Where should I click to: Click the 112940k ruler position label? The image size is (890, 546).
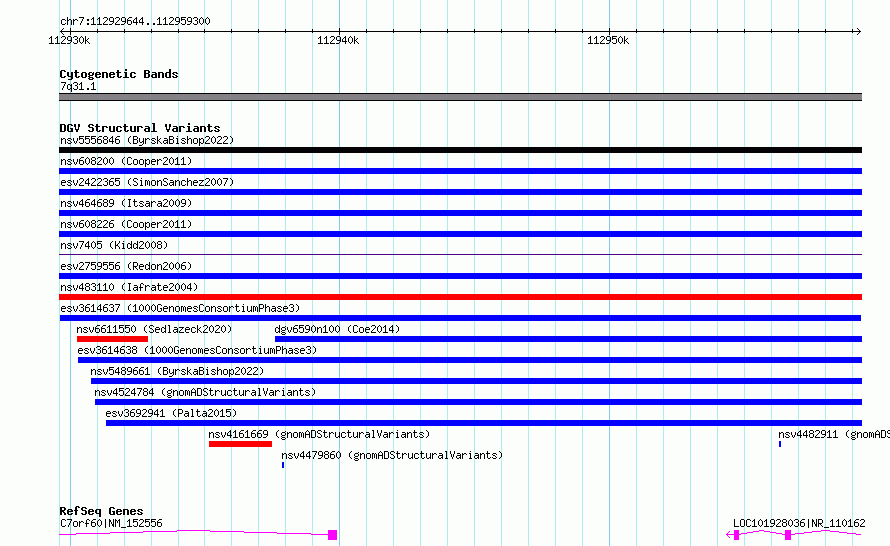pos(338,40)
